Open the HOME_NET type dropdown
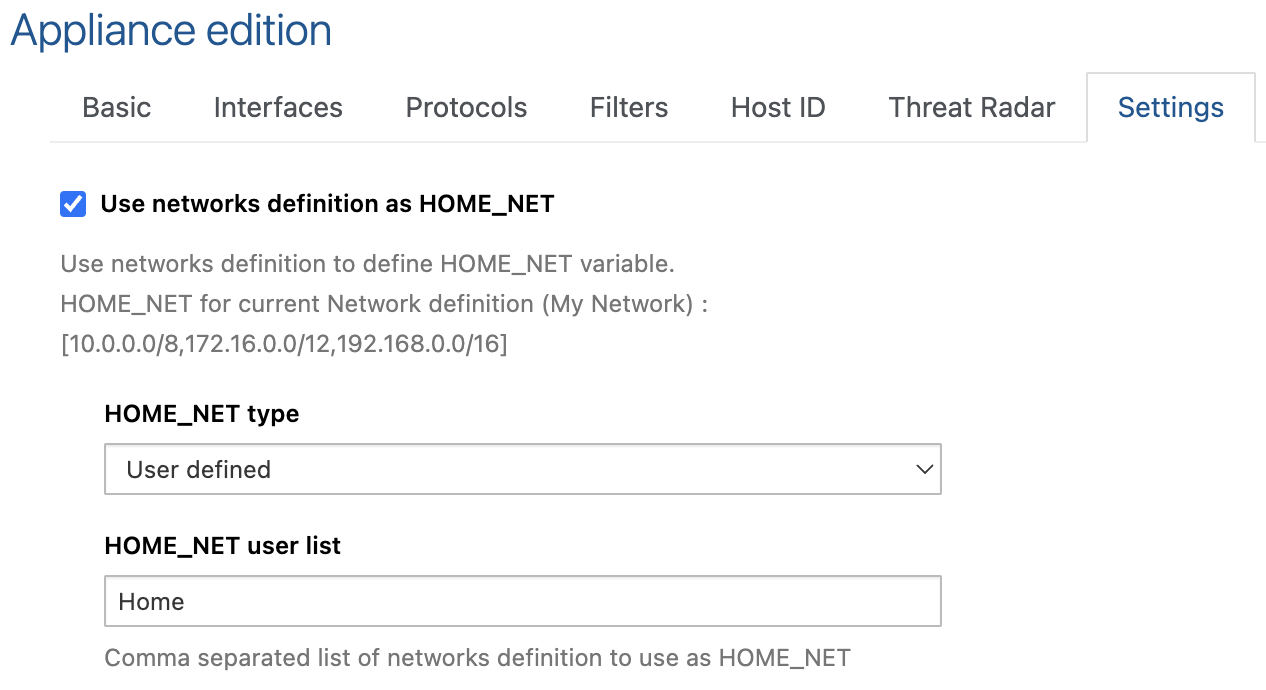The width and height of the screenshot is (1266, 690). [x=522, y=469]
